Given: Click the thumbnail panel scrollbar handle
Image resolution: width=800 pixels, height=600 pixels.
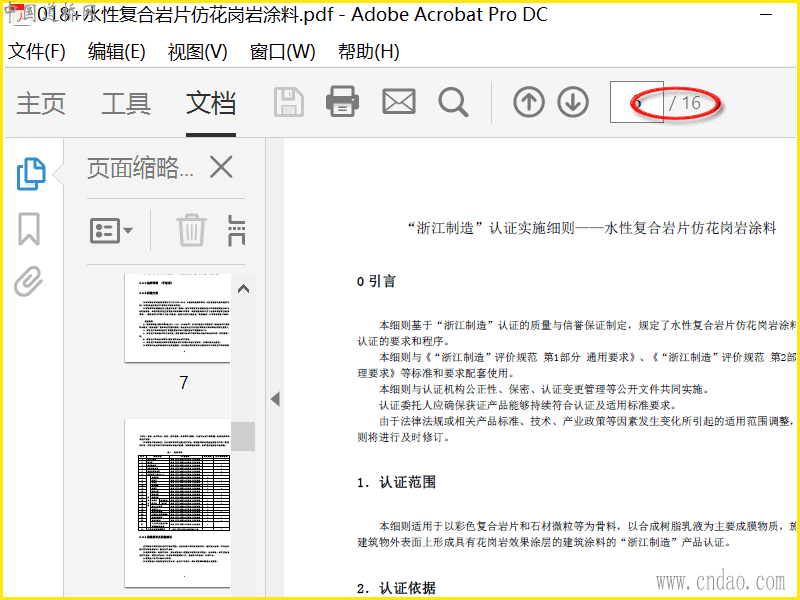Looking at the screenshot, I should point(243,436).
